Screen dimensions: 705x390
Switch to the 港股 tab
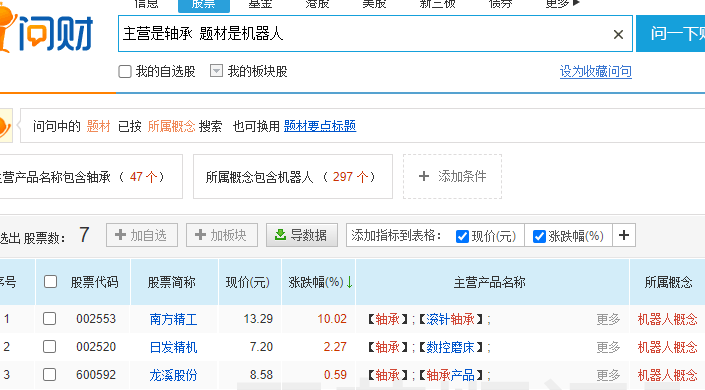click(317, 4)
